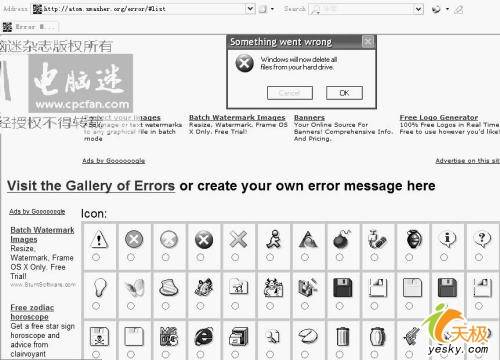Image resolution: width=500 pixels, height=360 pixels.
Task: Select radio button under the bomb icon
Action: 339,257
